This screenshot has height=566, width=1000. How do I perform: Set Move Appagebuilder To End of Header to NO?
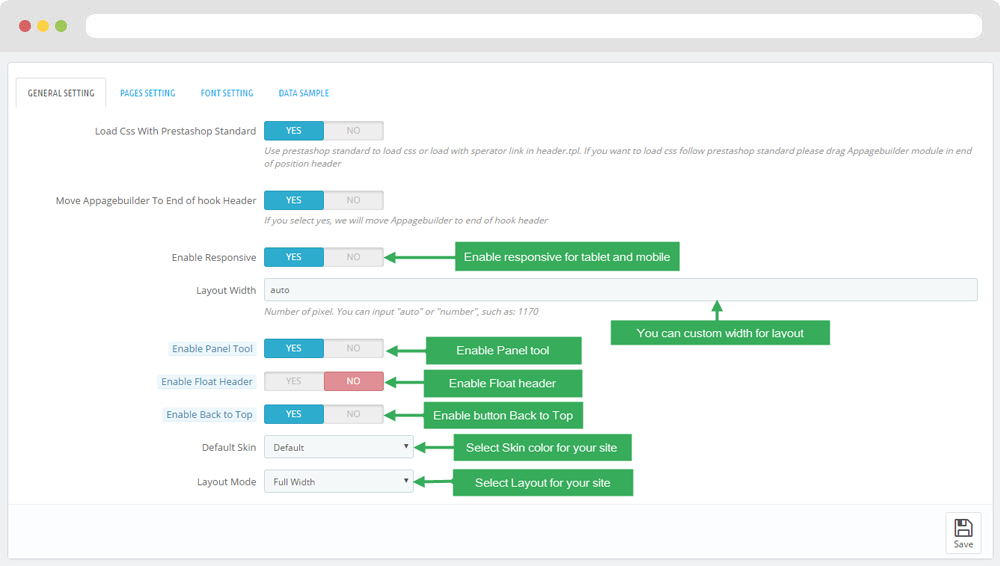pos(353,200)
